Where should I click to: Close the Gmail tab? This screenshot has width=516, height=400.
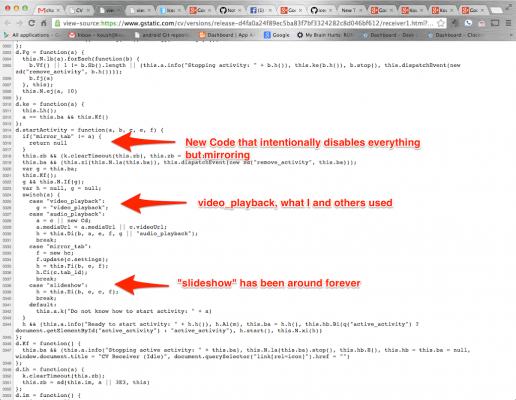point(58,10)
